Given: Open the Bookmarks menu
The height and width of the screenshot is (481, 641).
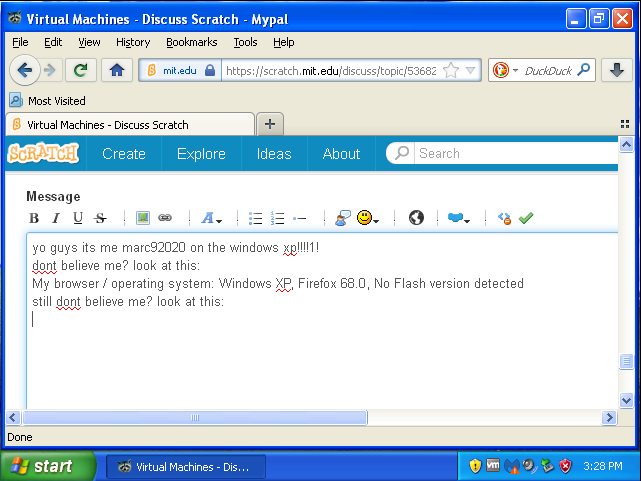Looking at the screenshot, I should pos(190,42).
